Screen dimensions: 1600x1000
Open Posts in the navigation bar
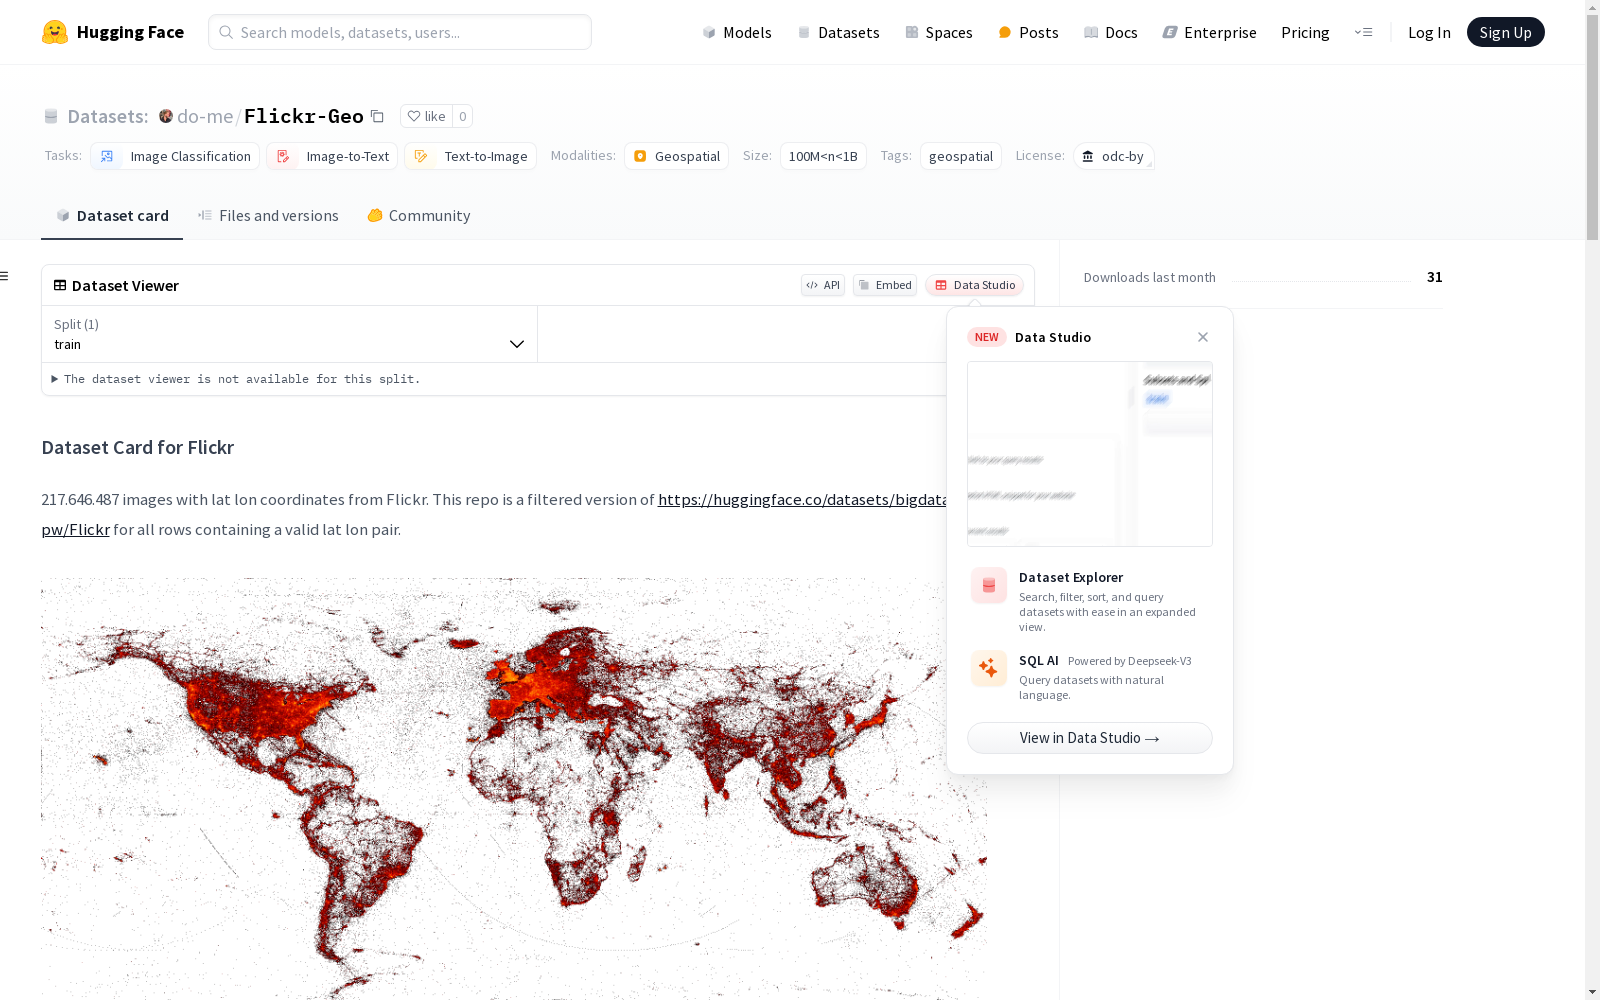(1028, 32)
